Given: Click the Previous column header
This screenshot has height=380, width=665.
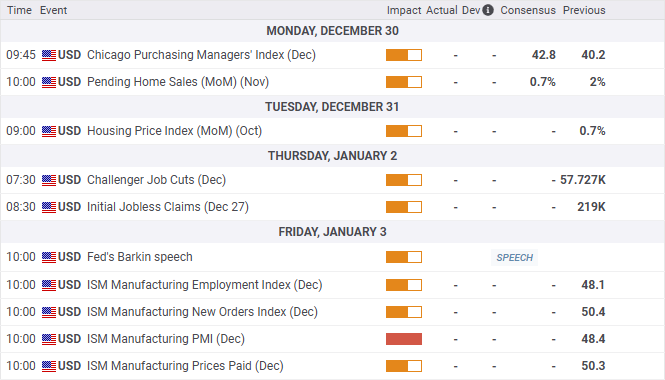Looking at the screenshot, I should (x=584, y=10).
